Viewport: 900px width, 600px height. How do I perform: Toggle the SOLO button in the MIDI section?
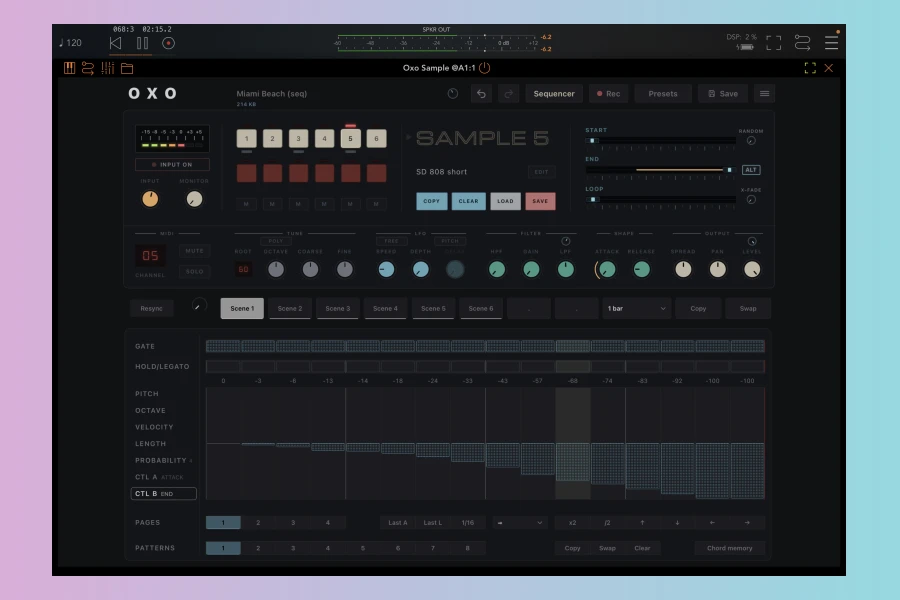pos(195,272)
